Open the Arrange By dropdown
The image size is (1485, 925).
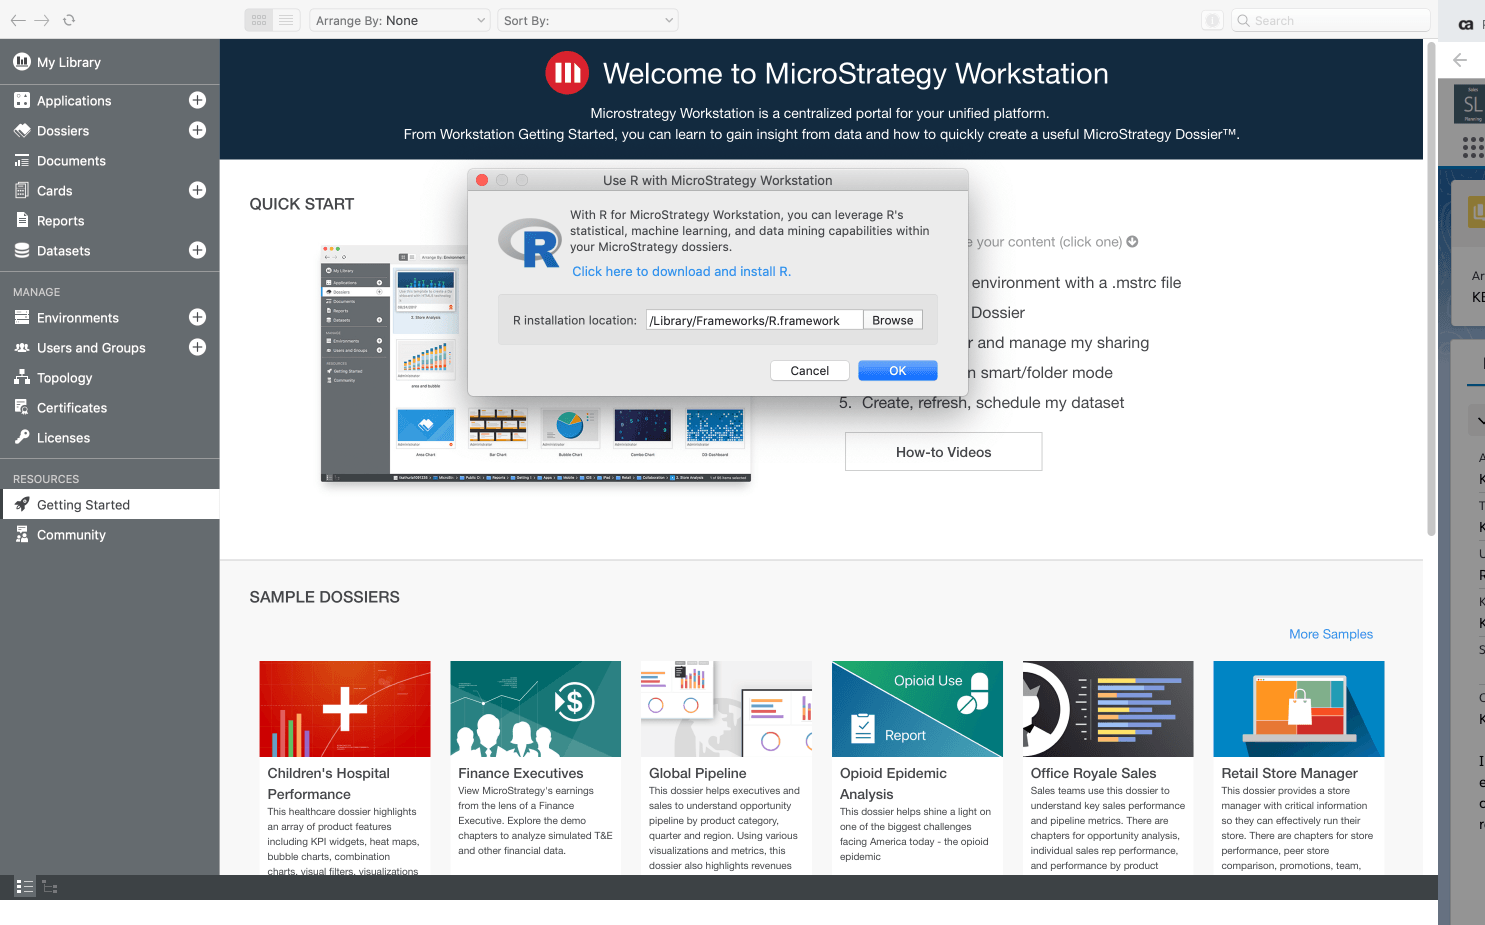[400, 20]
